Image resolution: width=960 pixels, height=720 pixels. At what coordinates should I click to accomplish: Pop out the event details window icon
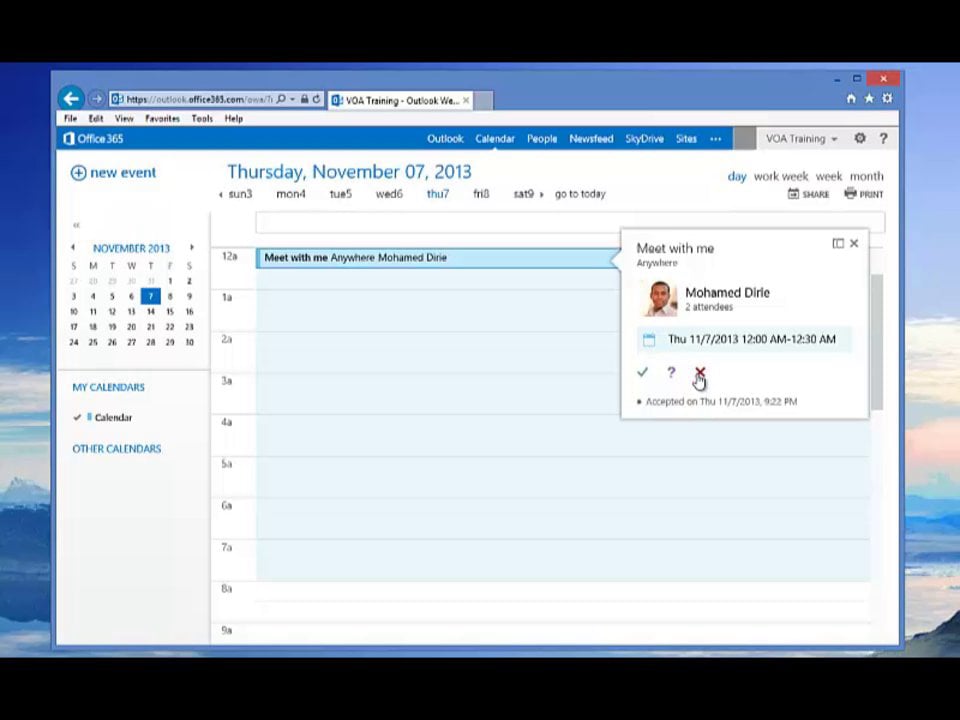point(838,244)
